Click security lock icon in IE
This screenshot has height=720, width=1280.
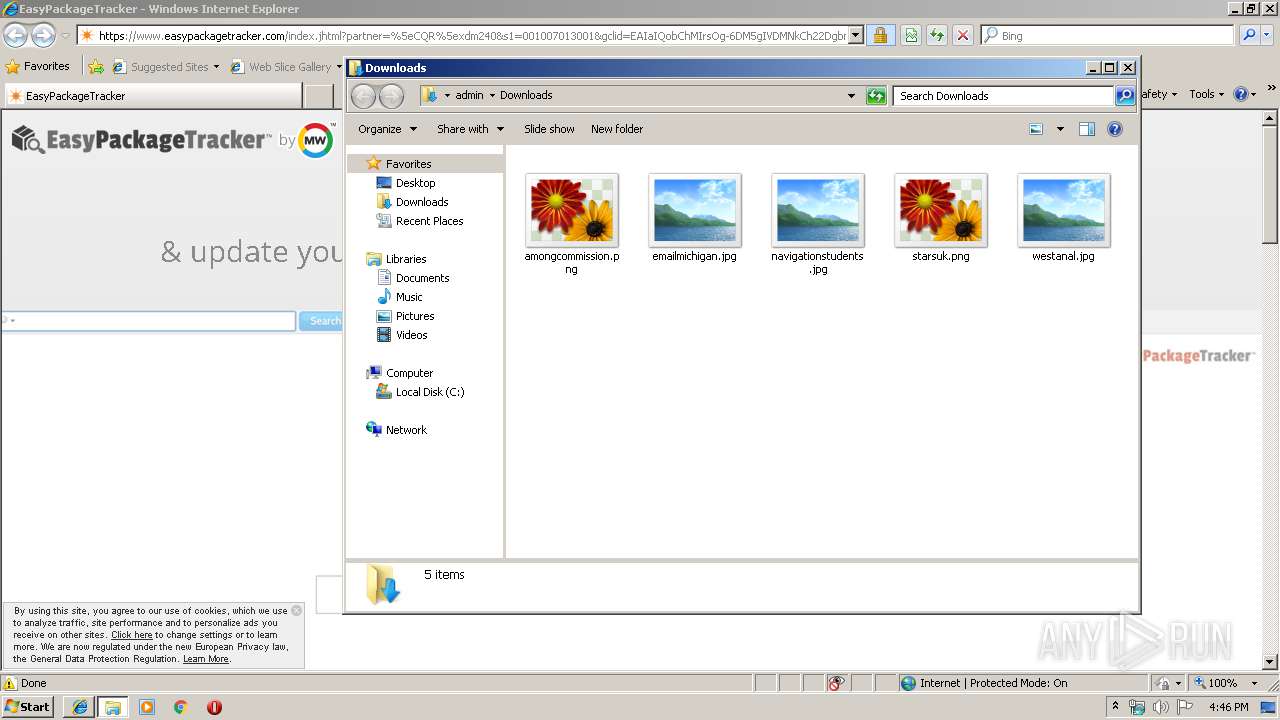(880, 36)
